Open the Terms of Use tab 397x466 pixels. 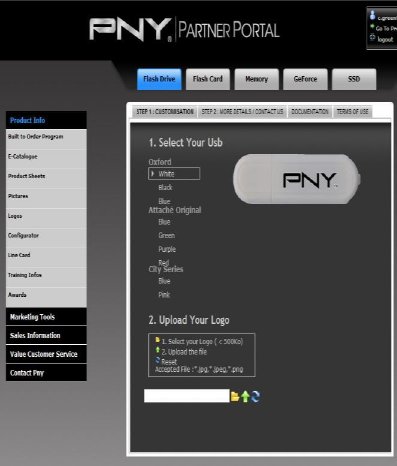click(x=352, y=112)
